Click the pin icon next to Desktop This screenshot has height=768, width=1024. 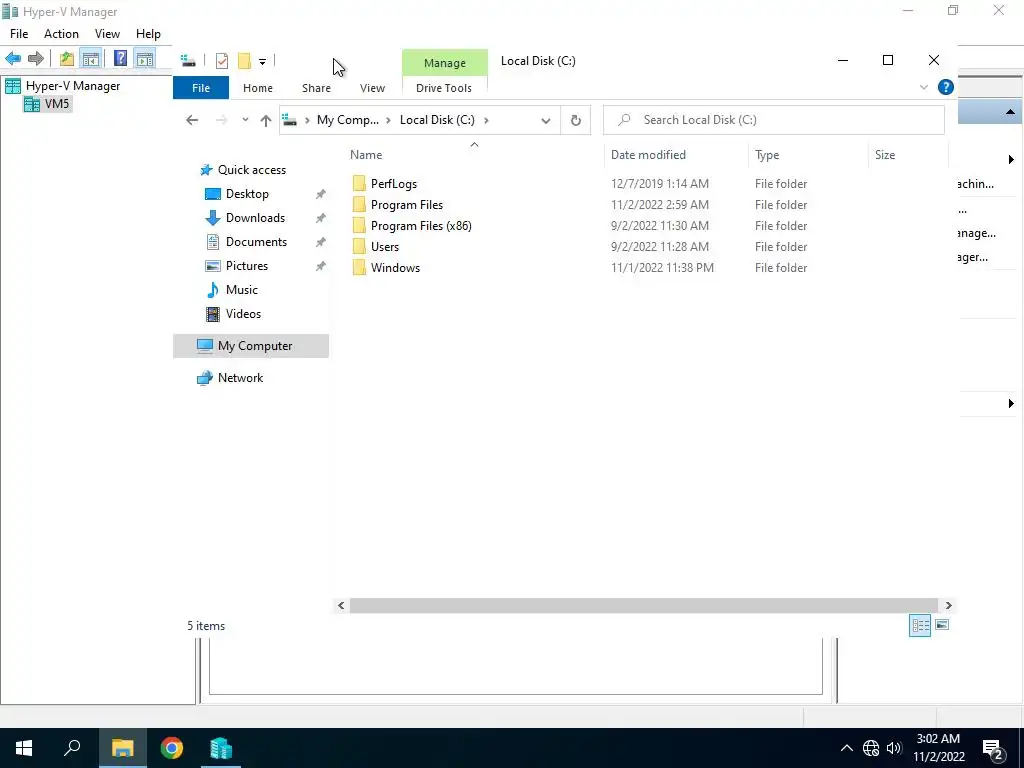(x=321, y=194)
